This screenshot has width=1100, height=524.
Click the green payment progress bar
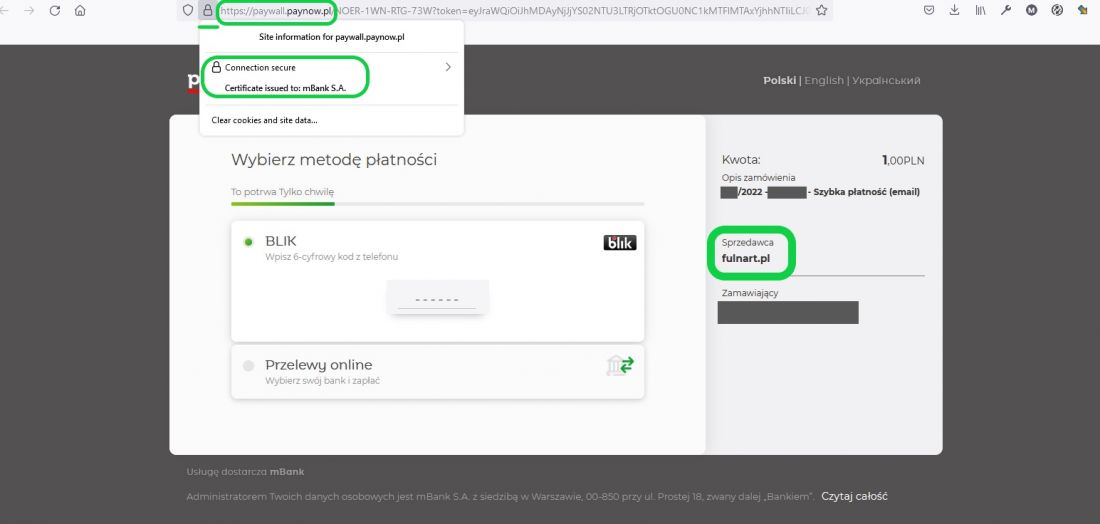pyautogui.click(x=283, y=204)
